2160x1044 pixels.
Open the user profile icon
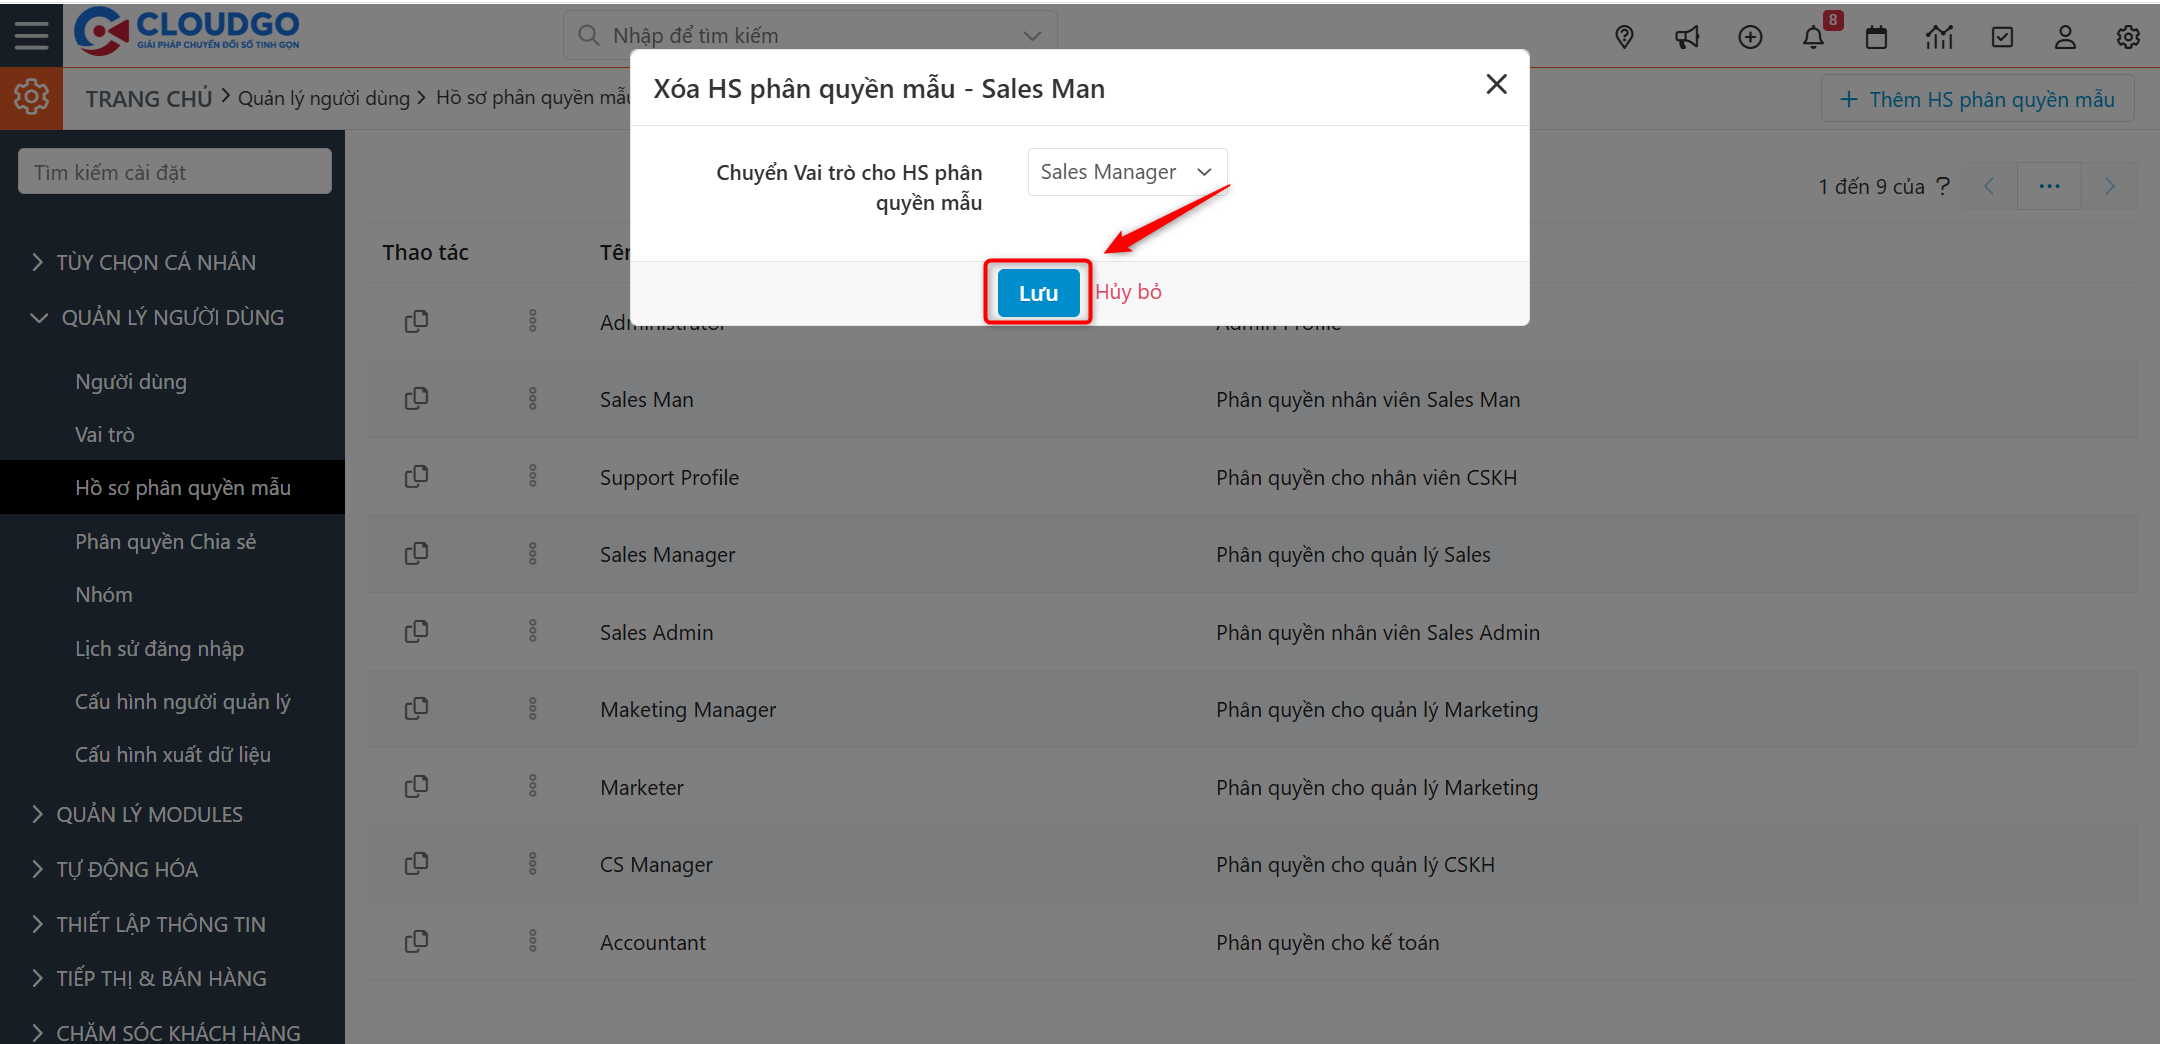click(x=2065, y=37)
